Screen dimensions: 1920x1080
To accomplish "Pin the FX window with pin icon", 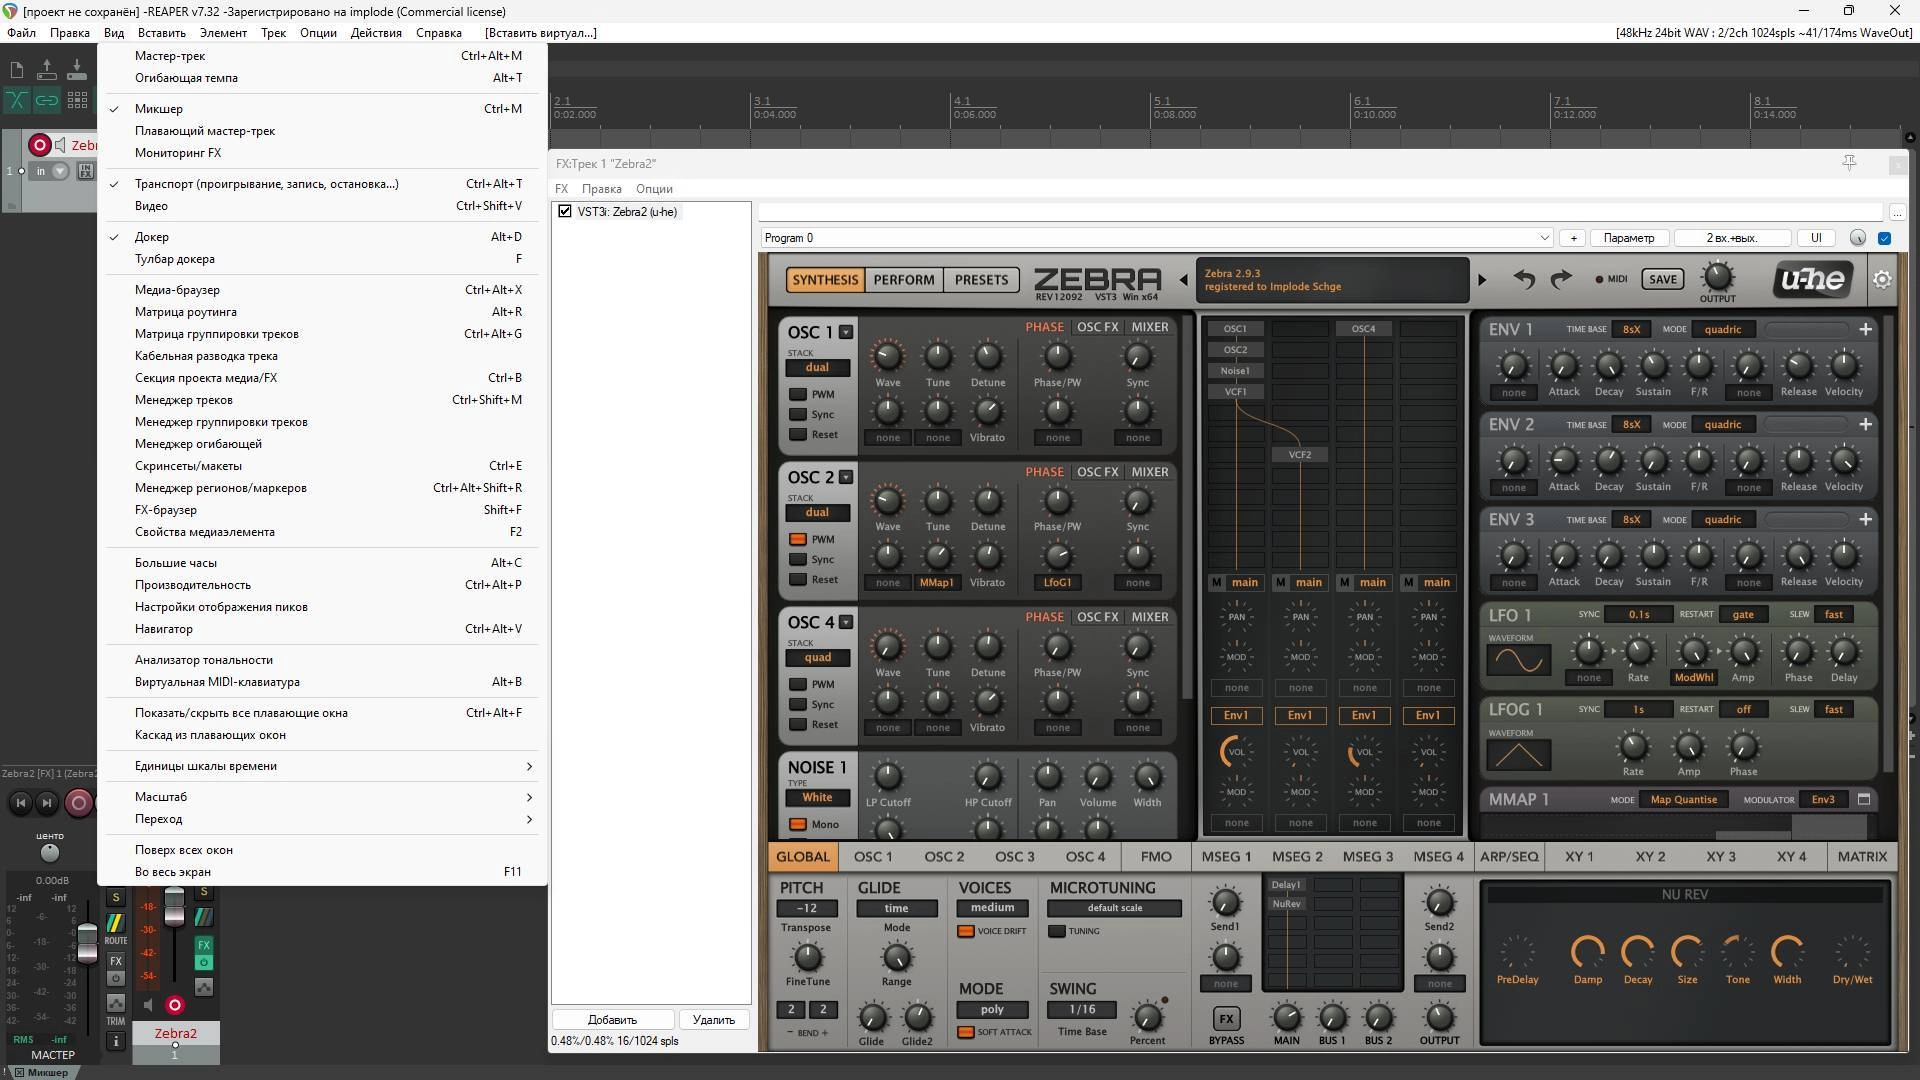I will coord(1849,163).
